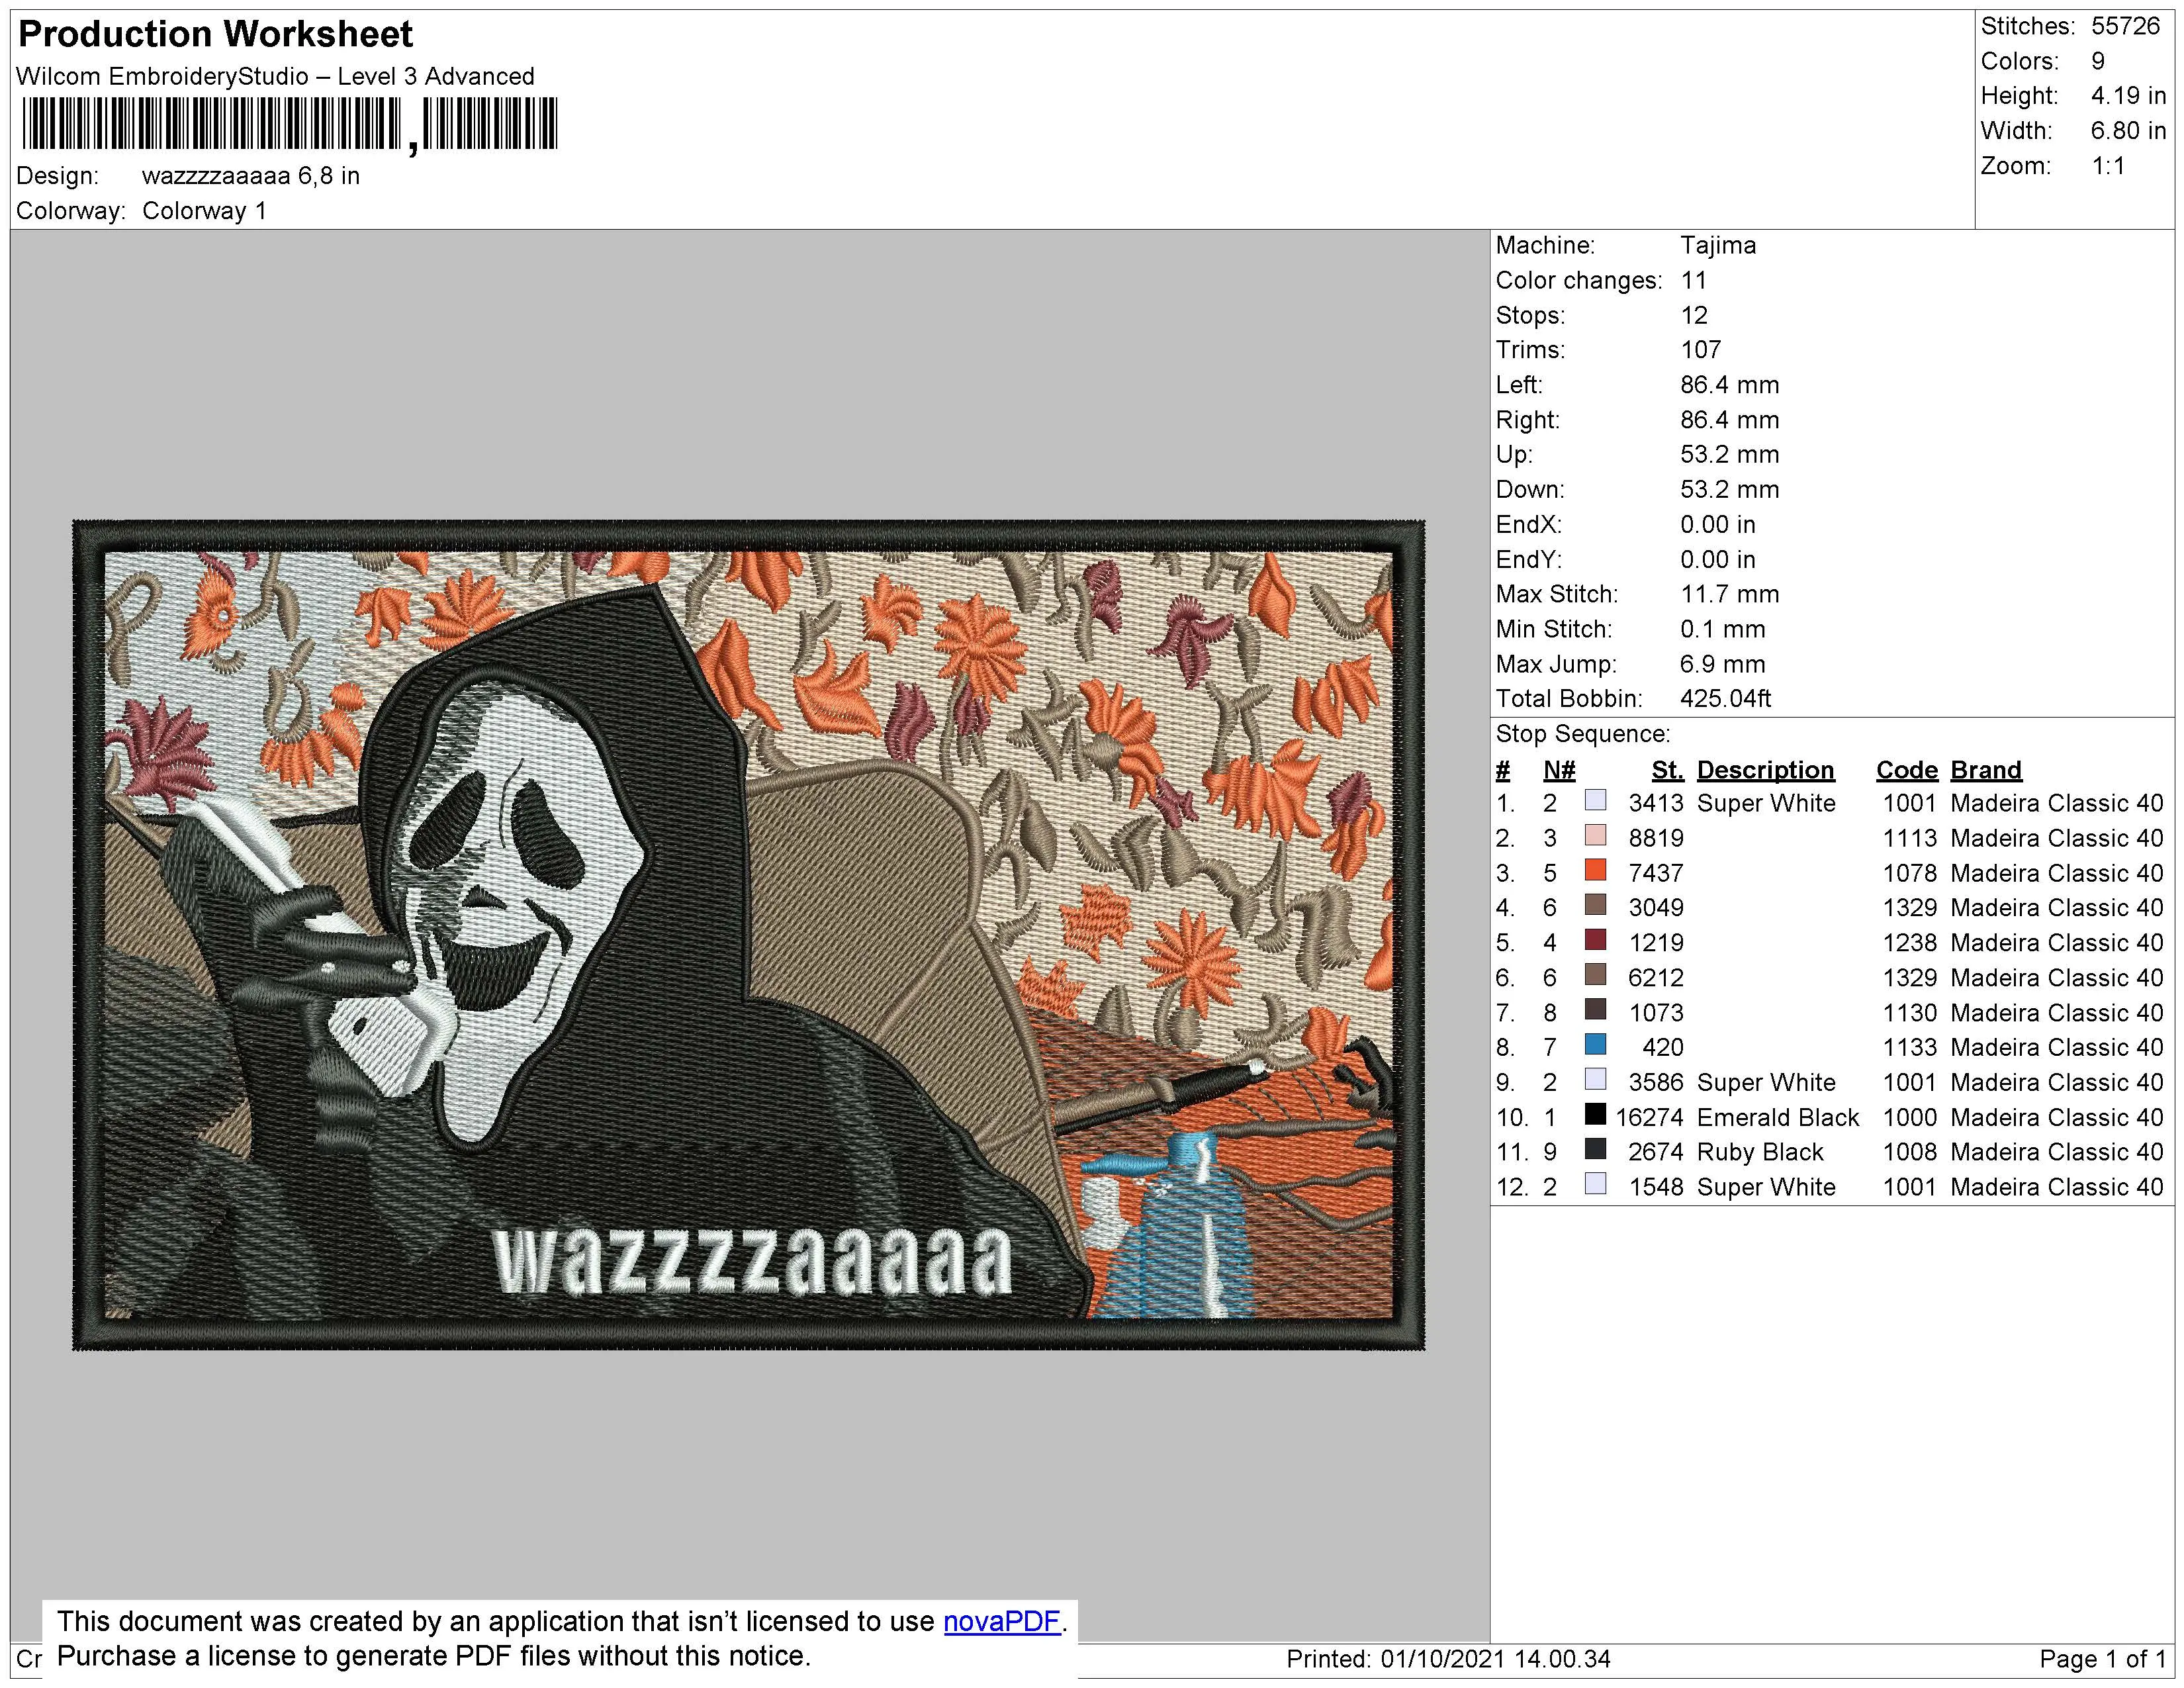This screenshot has width=2184, height=1688.
Task: Click the design name 'wazzzzaaaaa 6,8 in'
Action: click(x=251, y=176)
